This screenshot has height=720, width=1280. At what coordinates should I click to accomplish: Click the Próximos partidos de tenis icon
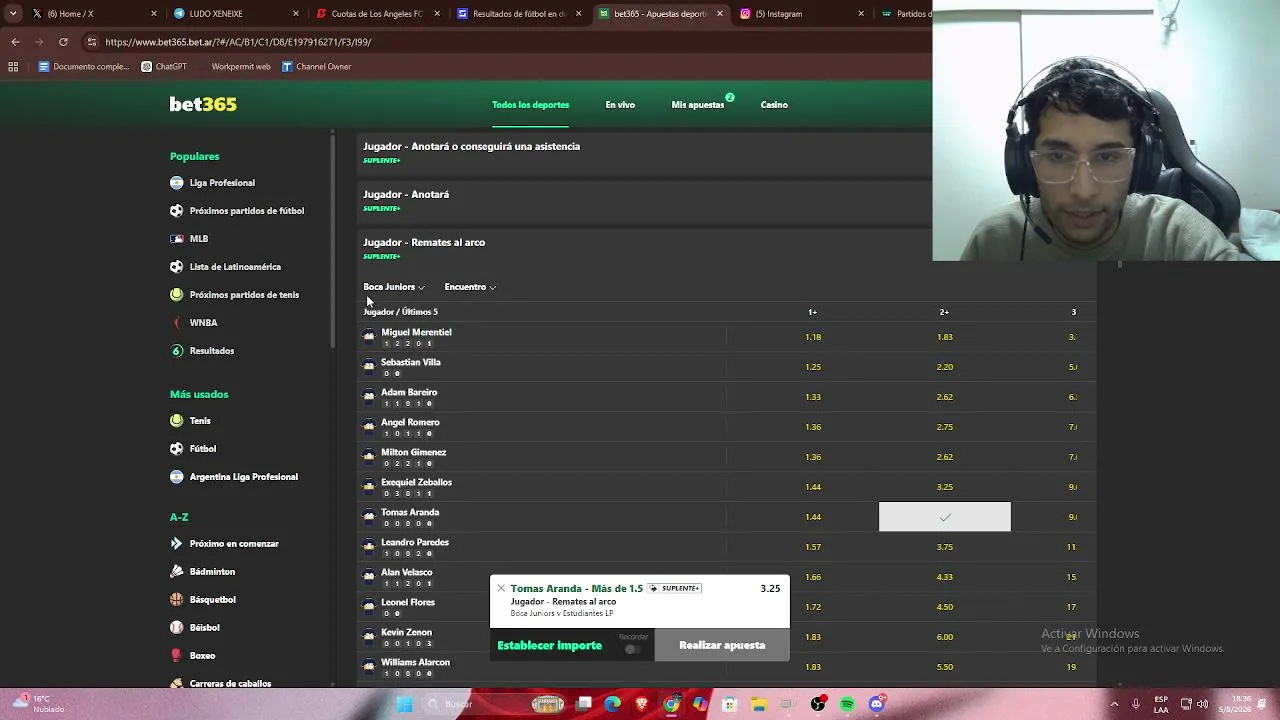tap(177, 295)
